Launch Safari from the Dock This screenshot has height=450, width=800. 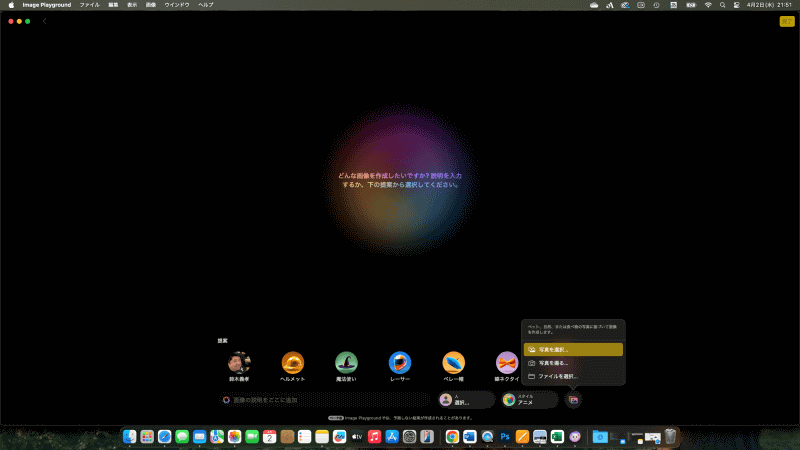pyautogui.click(x=164, y=437)
